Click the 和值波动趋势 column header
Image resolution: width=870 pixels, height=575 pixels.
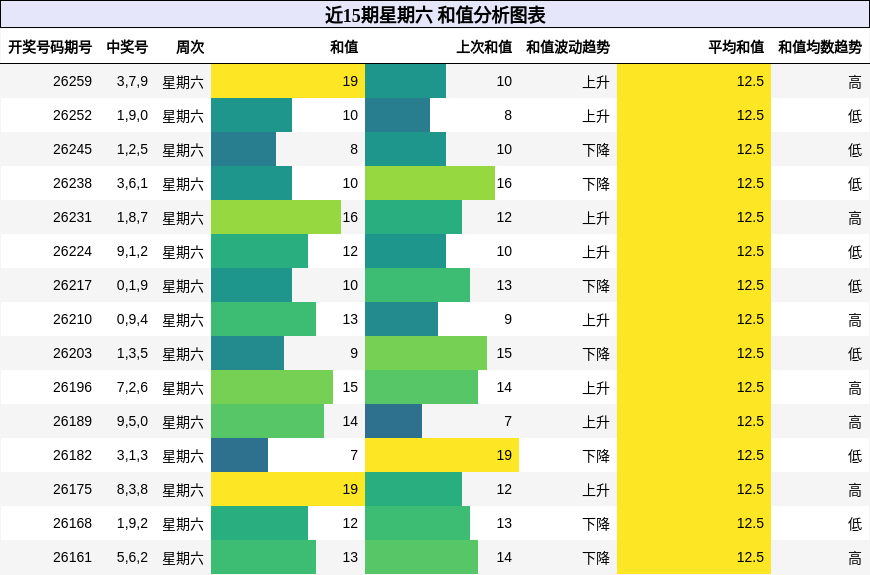(x=568, y=47)
